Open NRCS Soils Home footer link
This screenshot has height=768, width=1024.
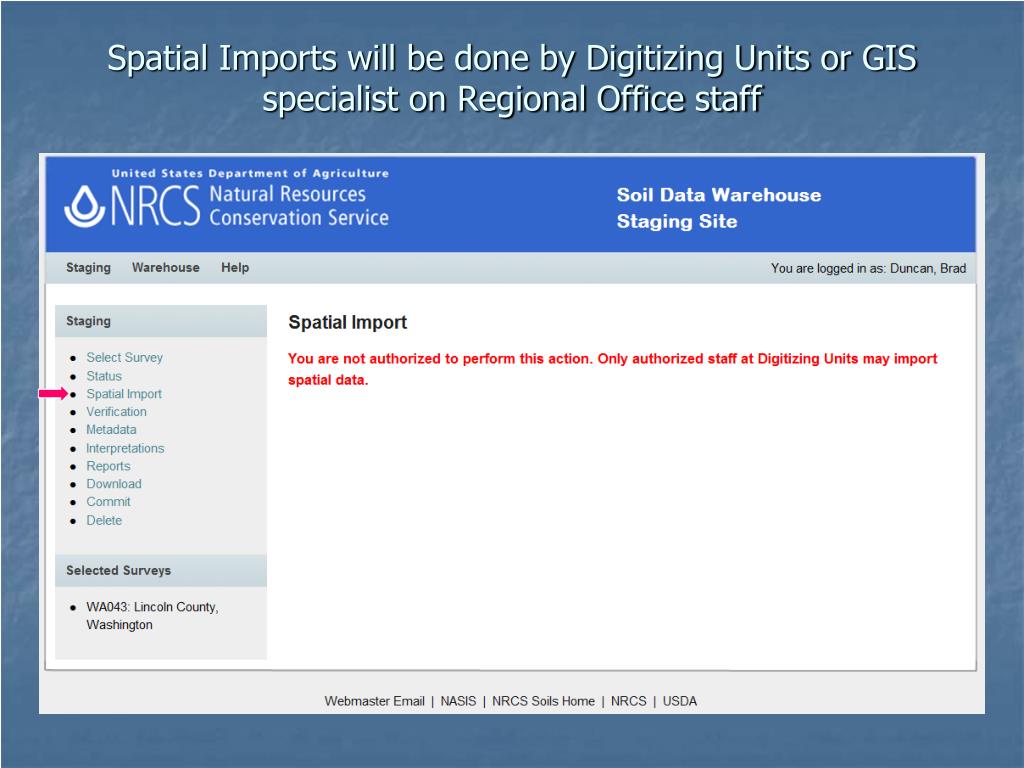coord(543,701)
